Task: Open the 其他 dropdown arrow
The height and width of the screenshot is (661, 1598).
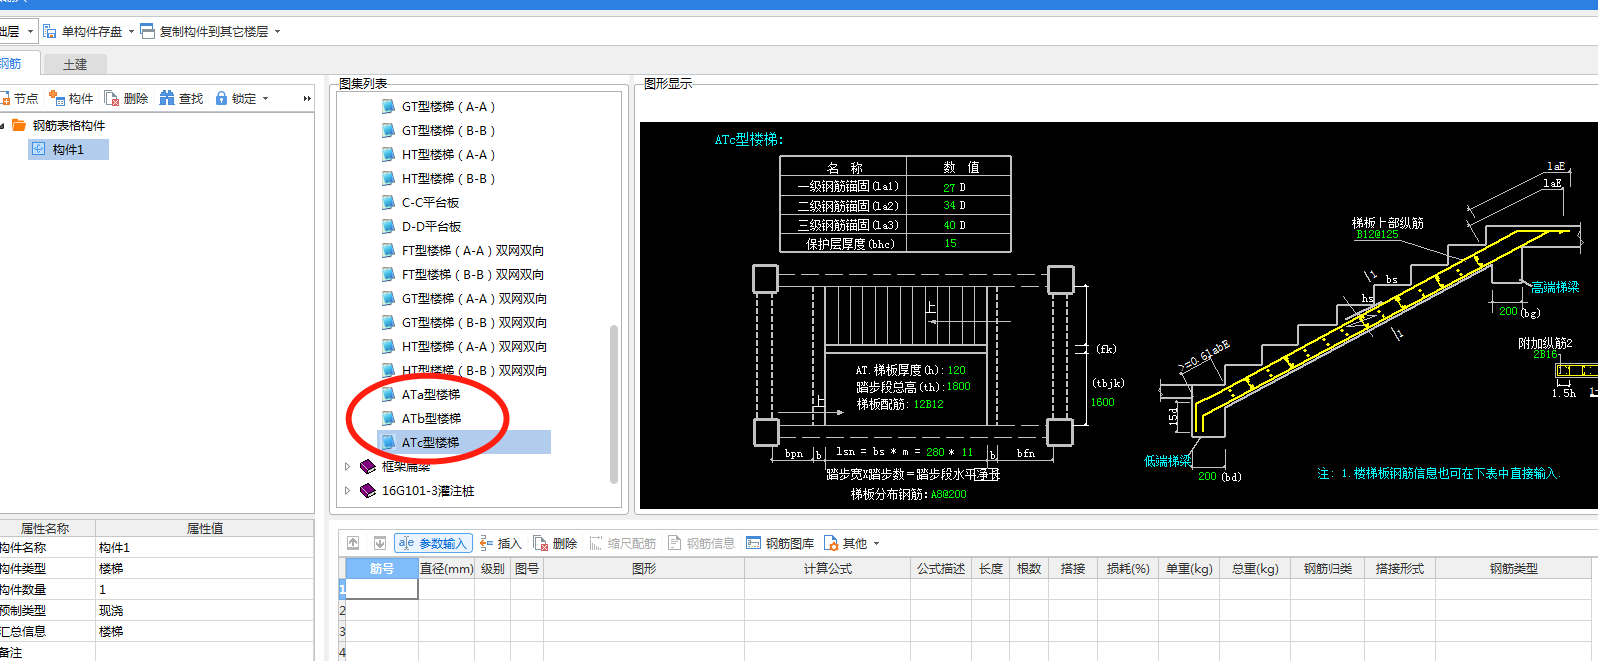Action: coord(877,544)
